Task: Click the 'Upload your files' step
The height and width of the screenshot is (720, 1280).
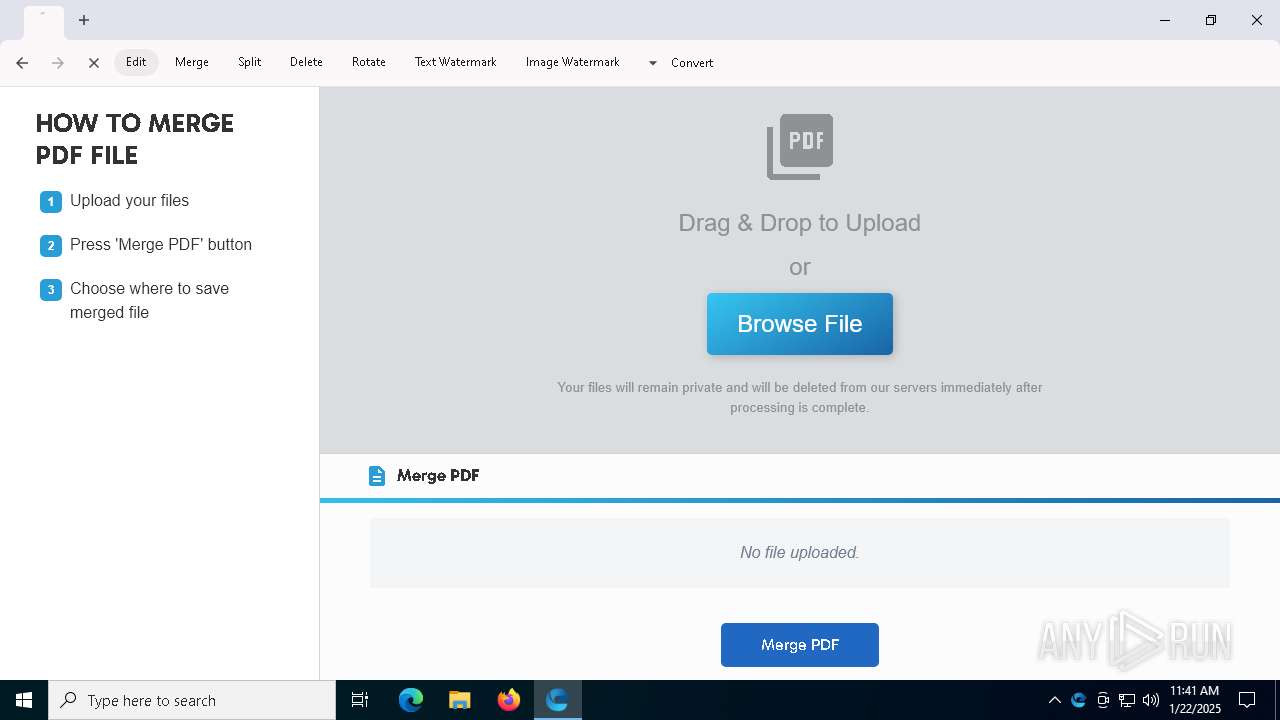Action: [x=129, y=201]
